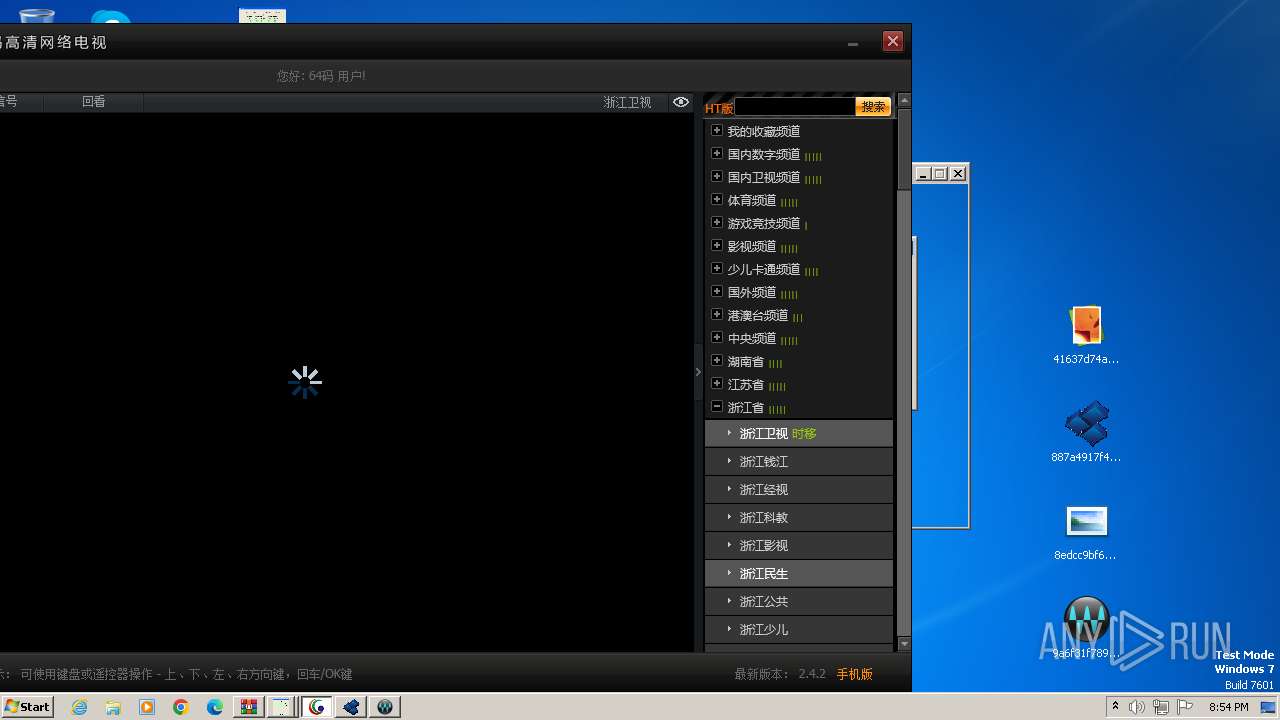Click the 手机版 mobile version link
This screenshot has width=1280, height=720.
pyautogui.click(x=855, y=674)
